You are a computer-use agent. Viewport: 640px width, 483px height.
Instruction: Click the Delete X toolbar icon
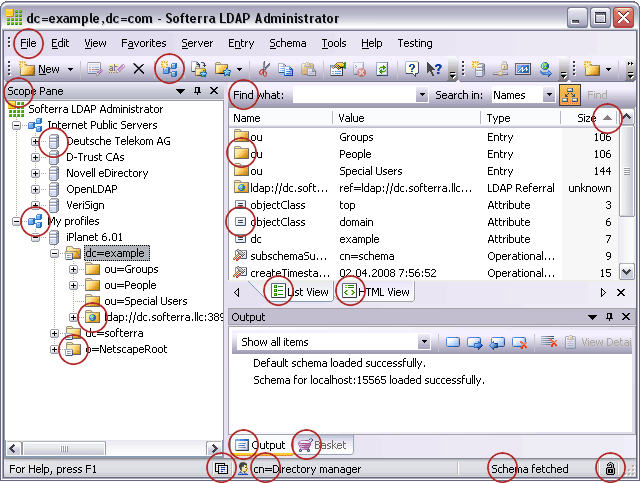click(x=139, y=69)
